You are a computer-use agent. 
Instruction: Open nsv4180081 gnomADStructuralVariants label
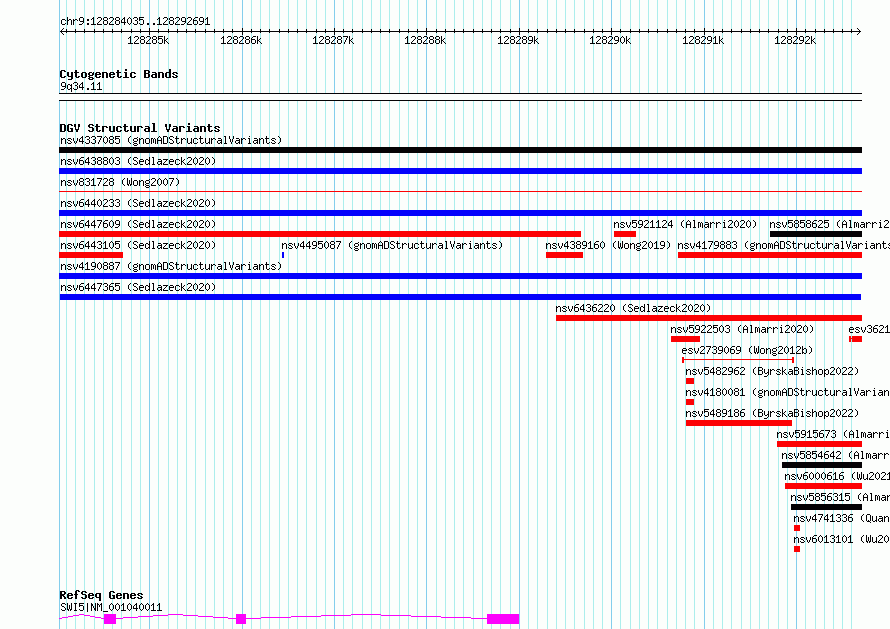[x=787, y=392]
